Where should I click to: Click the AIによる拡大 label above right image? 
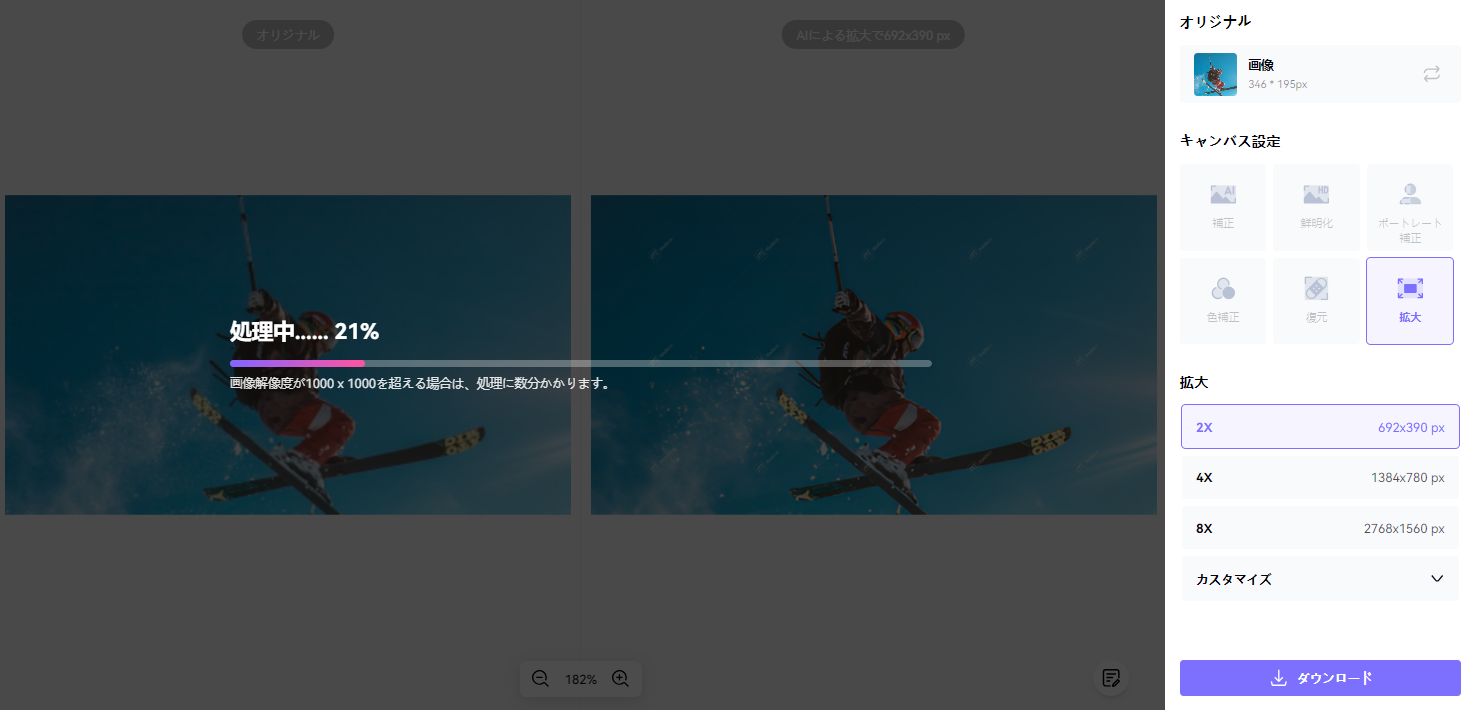[x=872, y=35]
